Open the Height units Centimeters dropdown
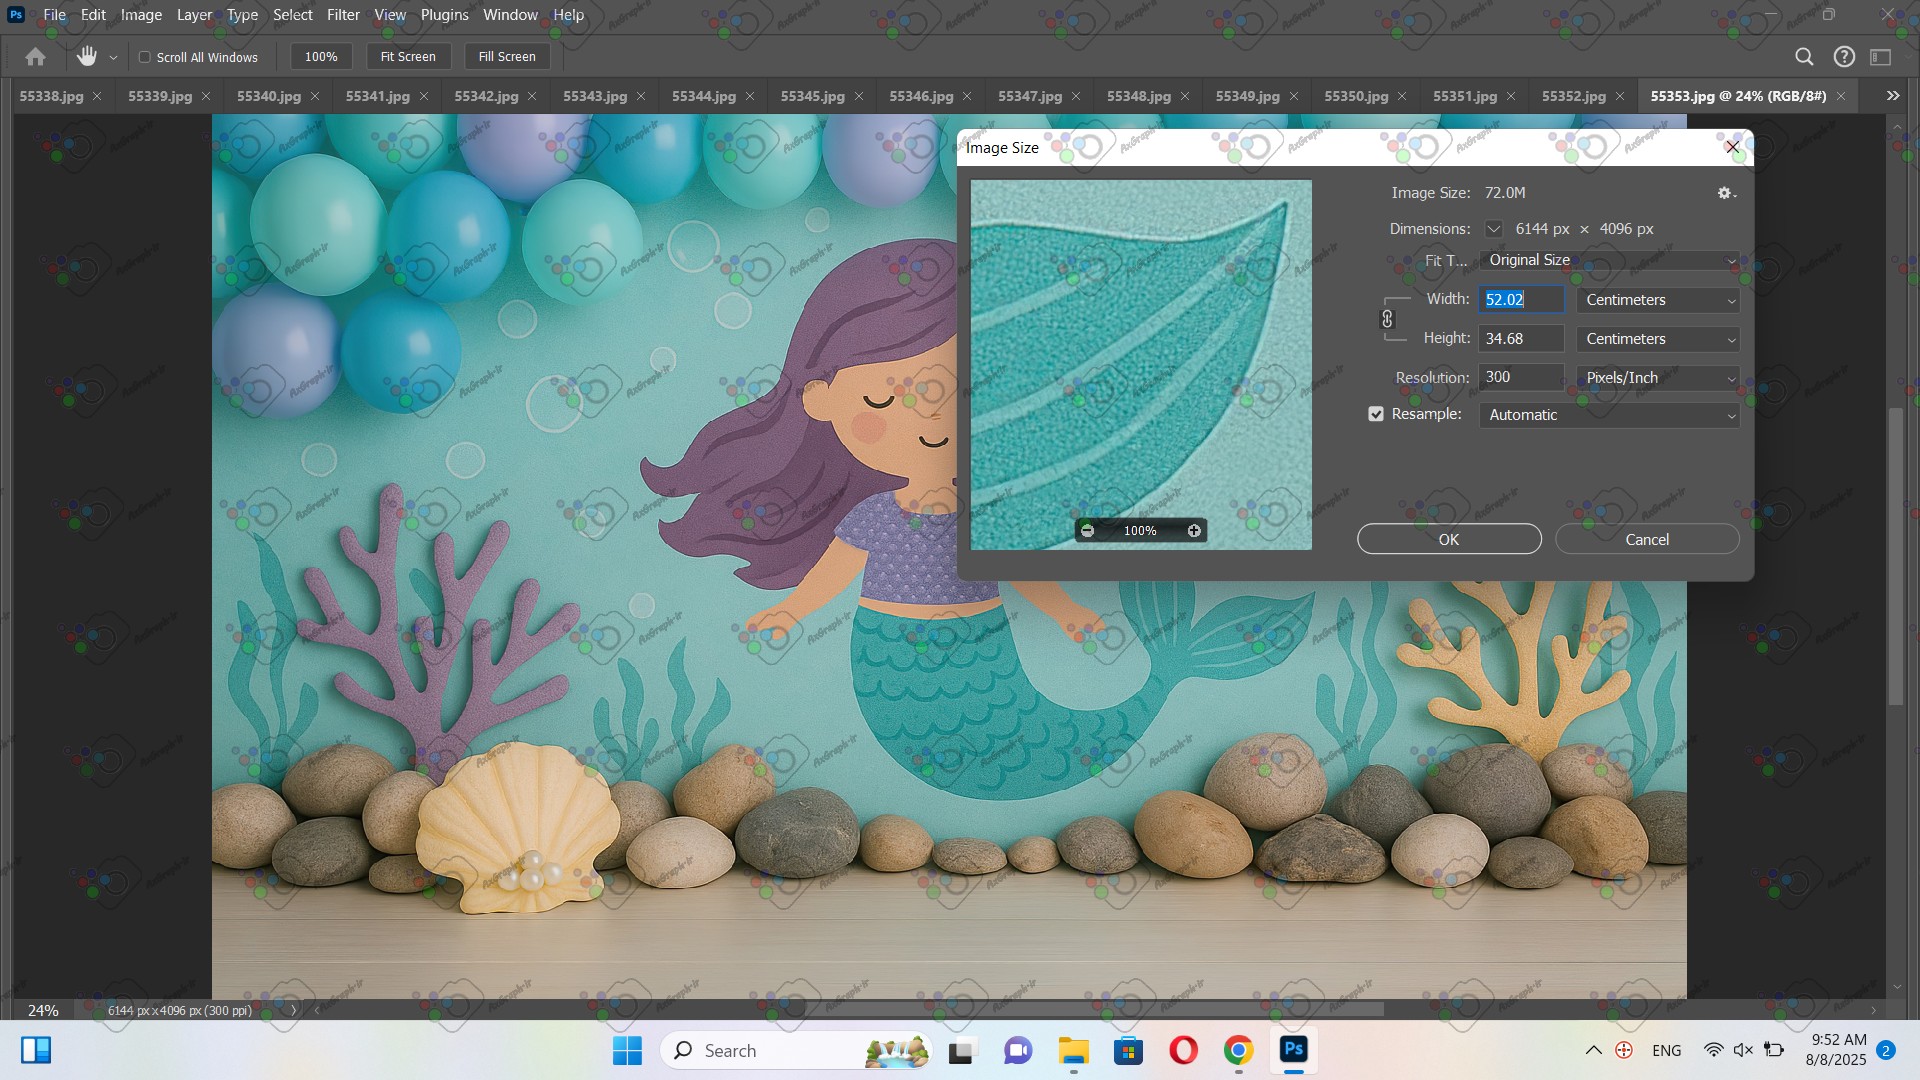The height and width of the screenshot is (1080, 1920). pos(1658,339)
